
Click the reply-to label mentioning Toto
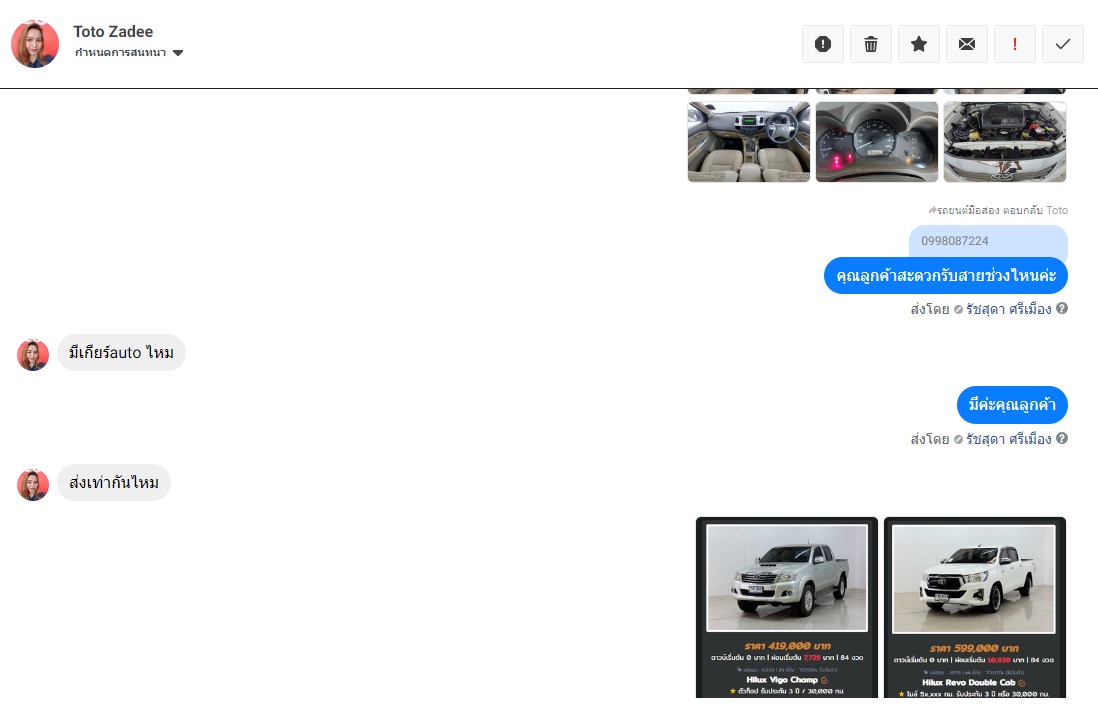[998, 210]
